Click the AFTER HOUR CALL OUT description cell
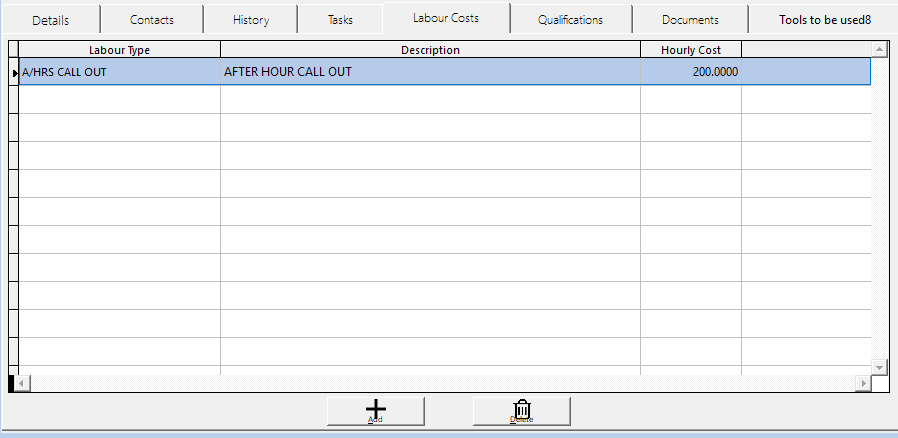This screenshot has width=898, height=438. click(x=430, y=72)
